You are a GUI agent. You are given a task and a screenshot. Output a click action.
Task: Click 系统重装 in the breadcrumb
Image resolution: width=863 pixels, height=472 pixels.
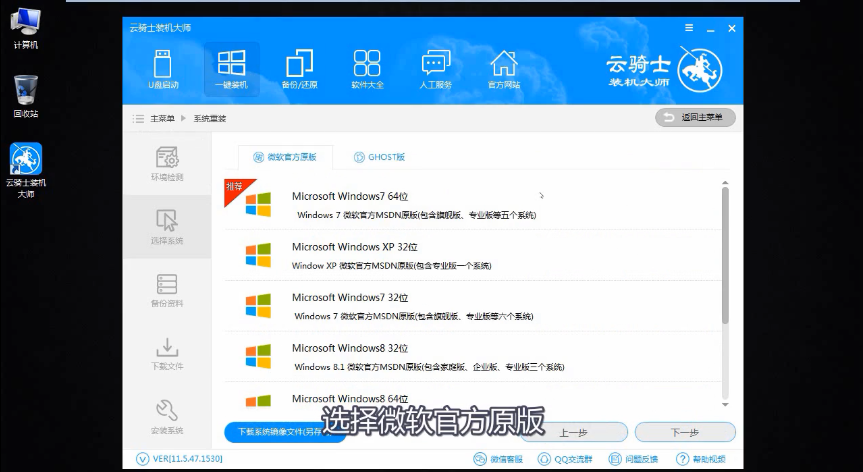click(210, 118)
